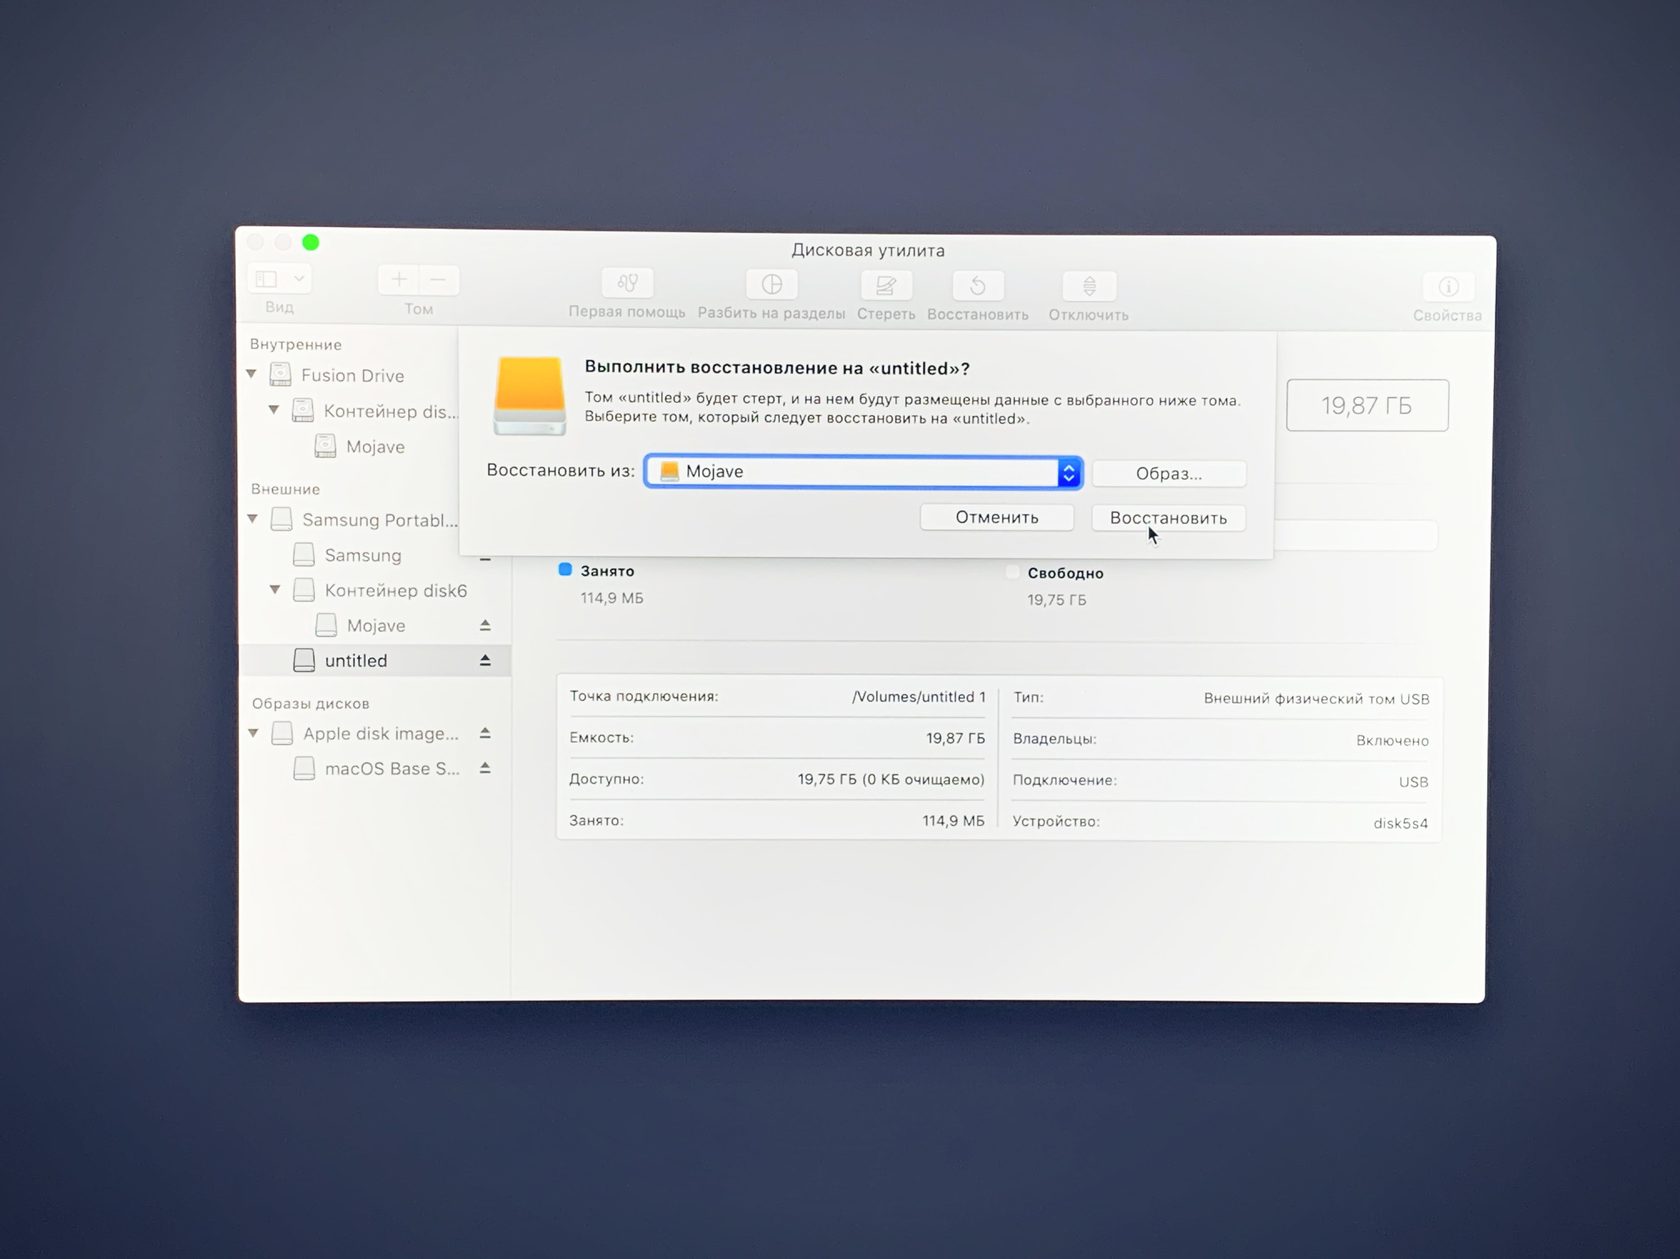Open the Восстановить из source dropdown
1680x1259 pixels.
(863, 471)
